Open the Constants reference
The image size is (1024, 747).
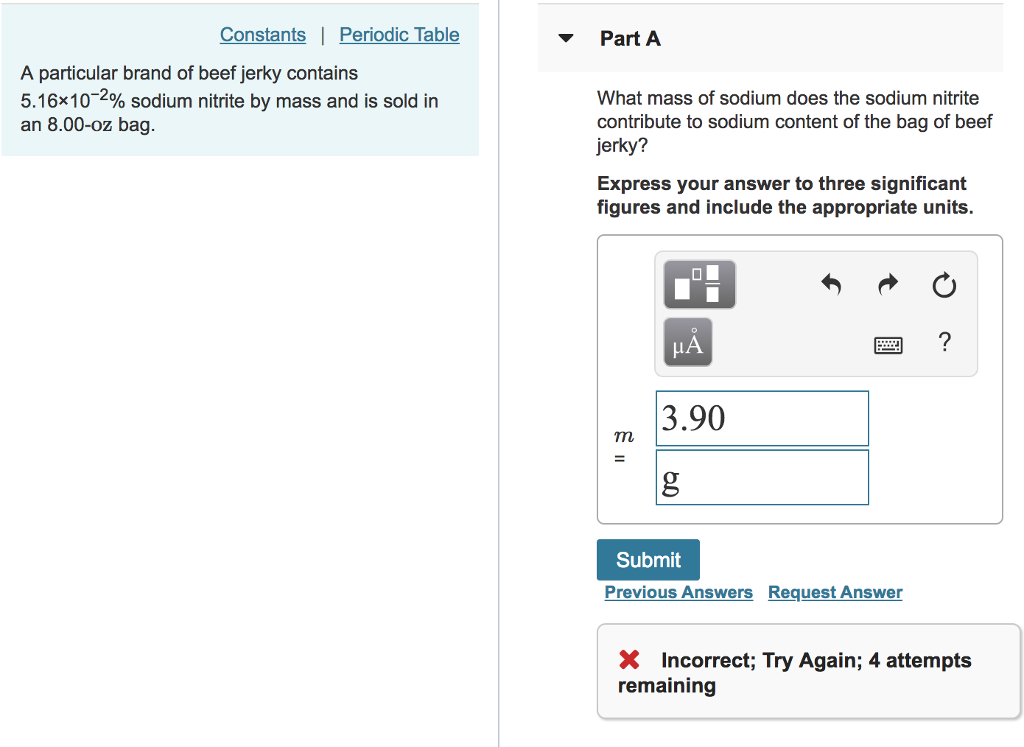262,34
